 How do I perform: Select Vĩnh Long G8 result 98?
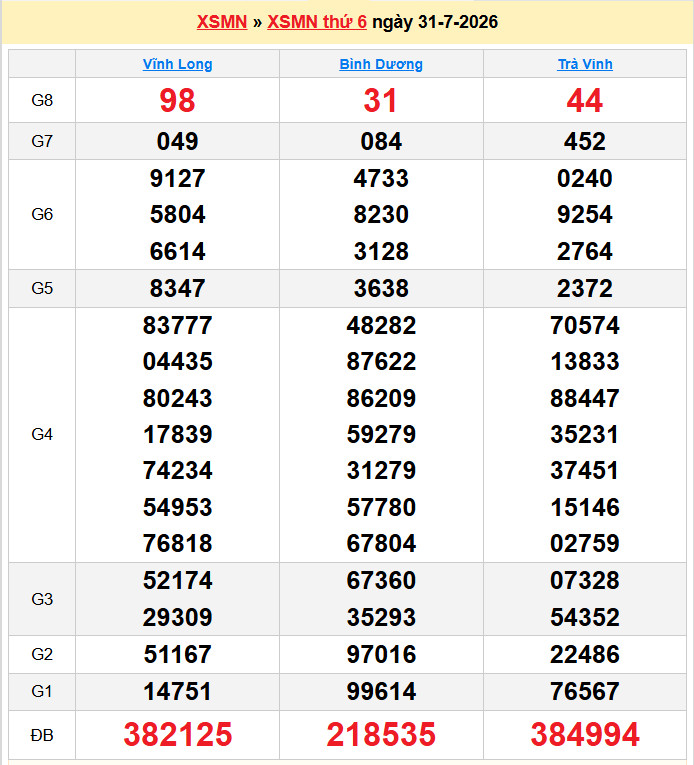click(x=177, y=101)
